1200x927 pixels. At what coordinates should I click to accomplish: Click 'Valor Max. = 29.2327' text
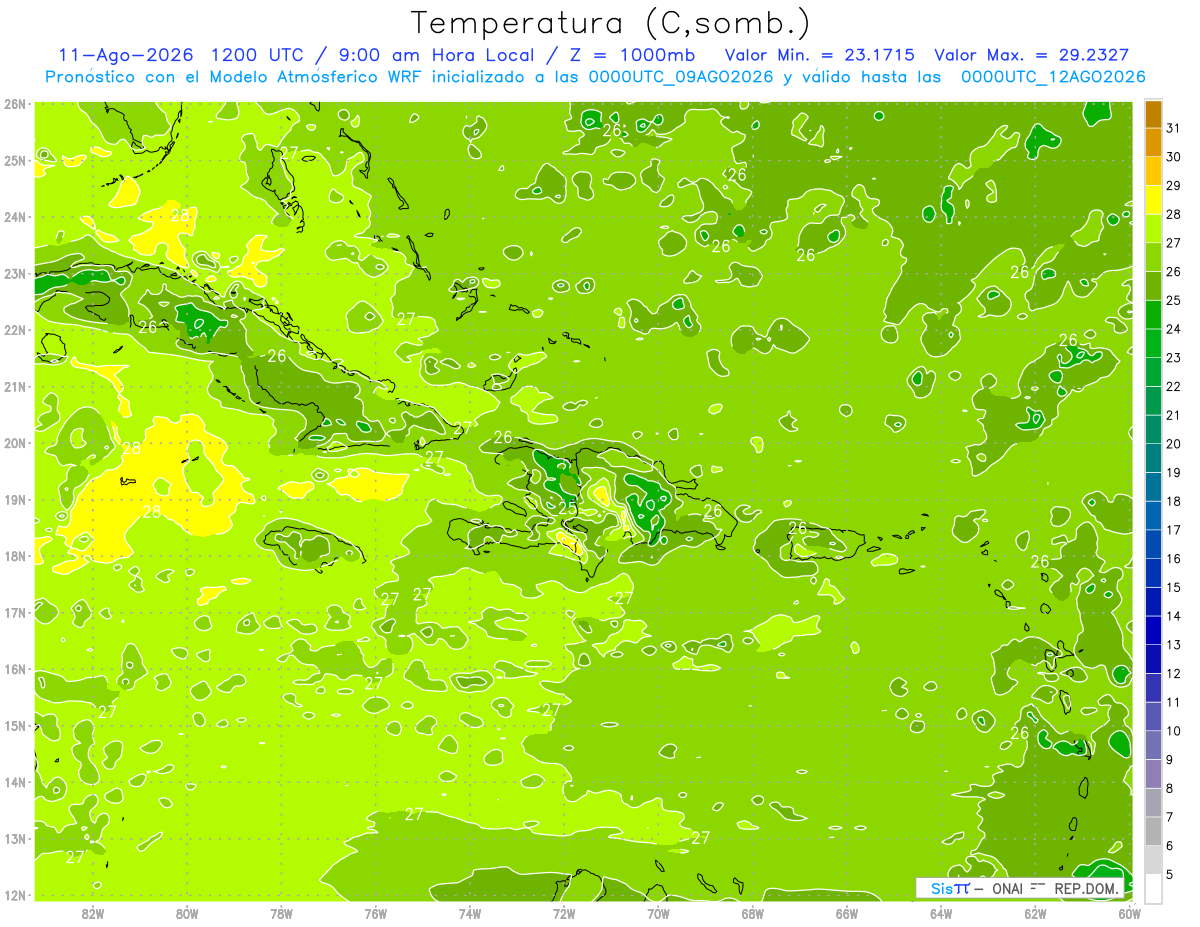tap(1032, 55)
